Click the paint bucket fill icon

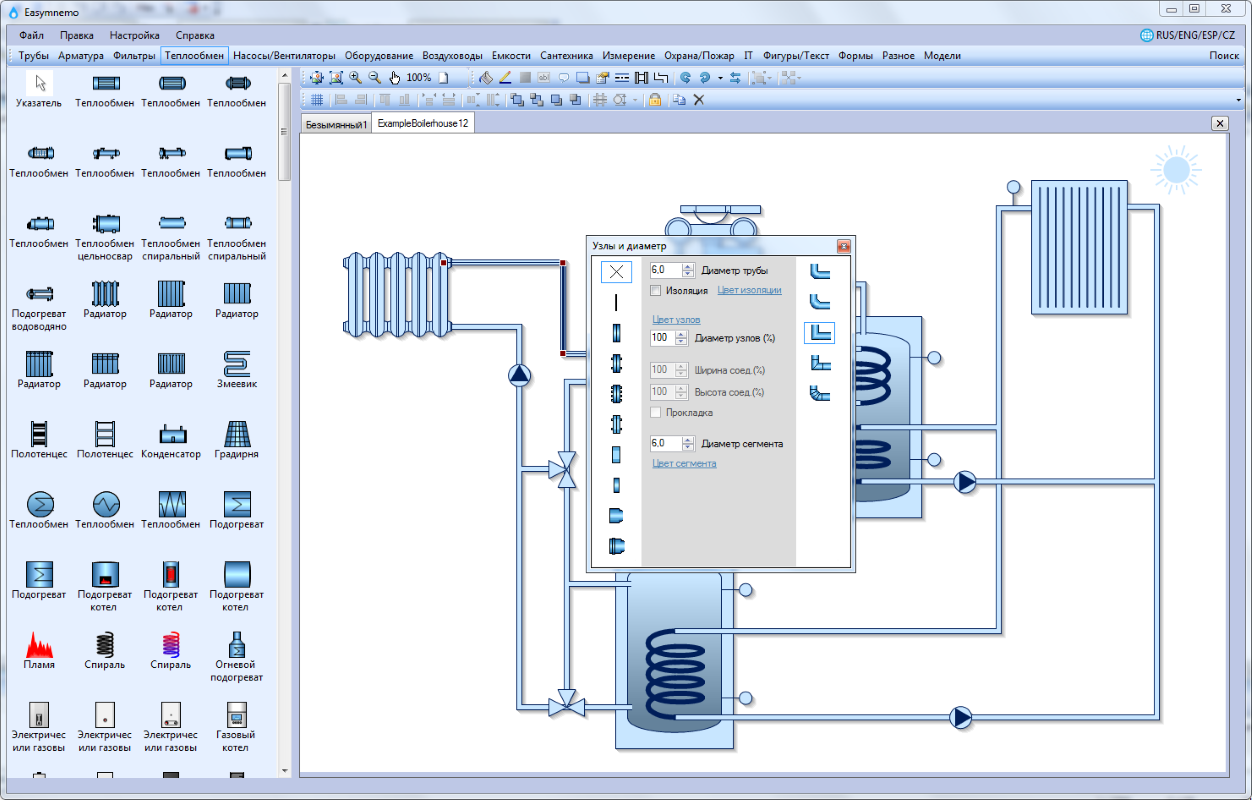point(486,77)
